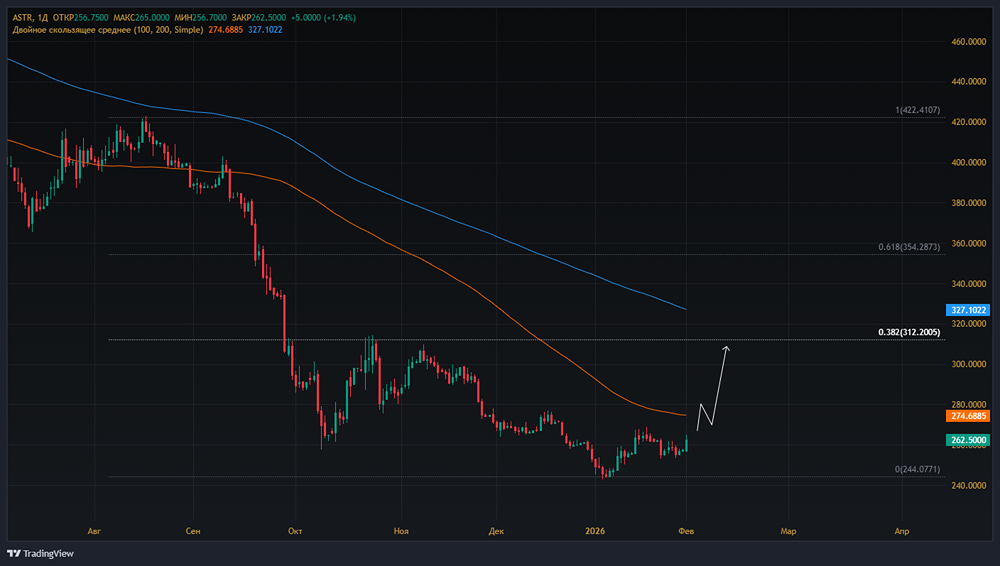This screenshot has width=1000, height=566.
Task: Select the blue 327.1022 price axis label
Action: 968,310
